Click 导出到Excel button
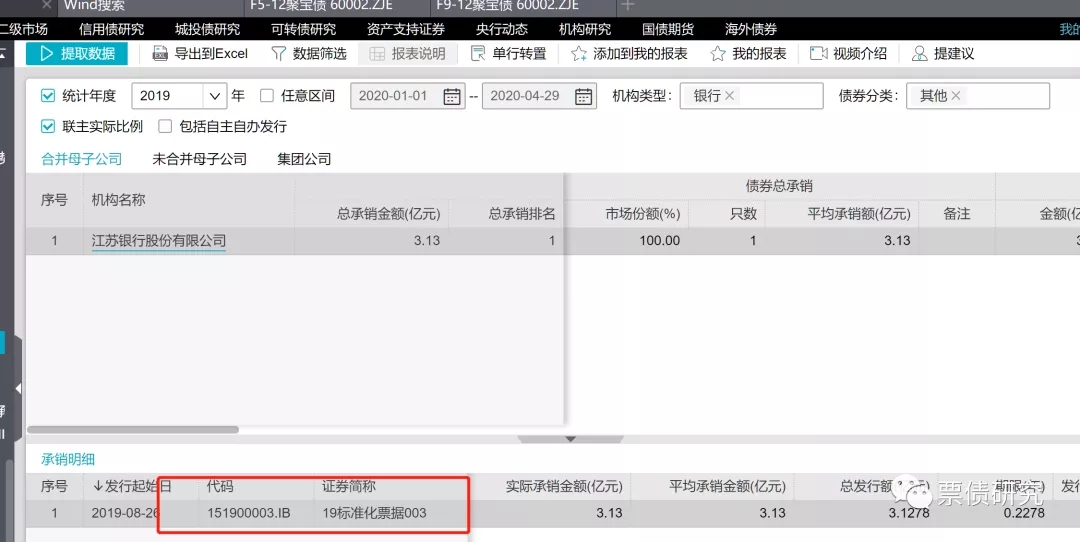Viewport: 1080px width, 542px height. click(200, 54)
